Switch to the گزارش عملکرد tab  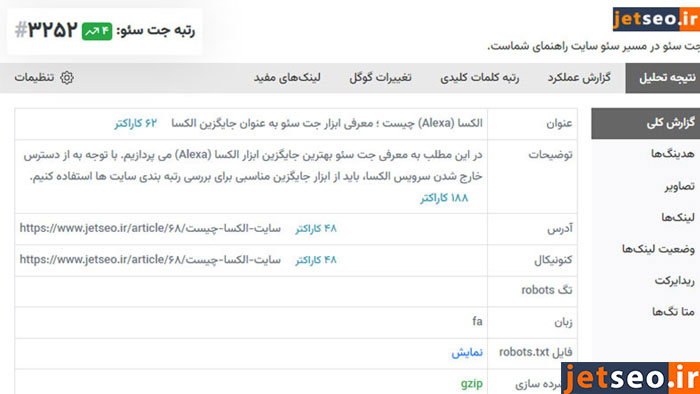579,78
